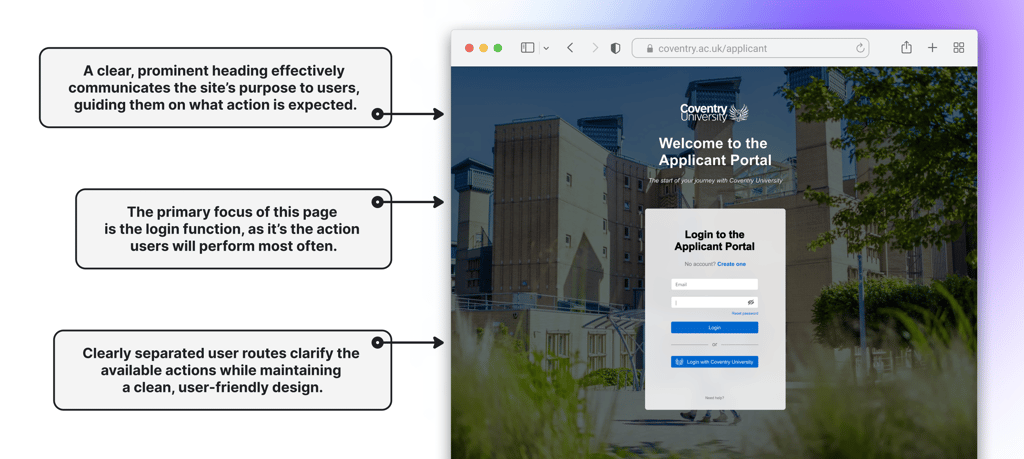
Task: Click the Login to the Applicant Portal heading
Action: (714, 240)
